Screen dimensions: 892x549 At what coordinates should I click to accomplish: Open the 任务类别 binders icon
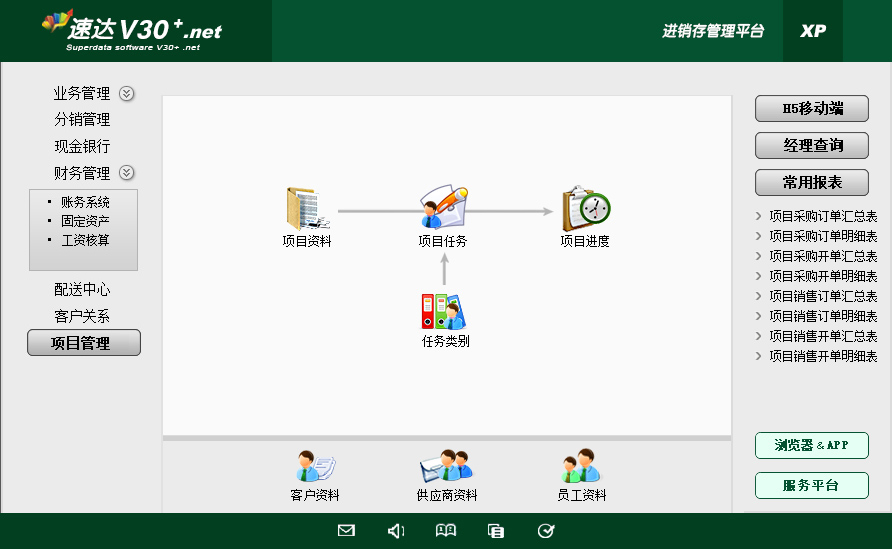point(443,311)
